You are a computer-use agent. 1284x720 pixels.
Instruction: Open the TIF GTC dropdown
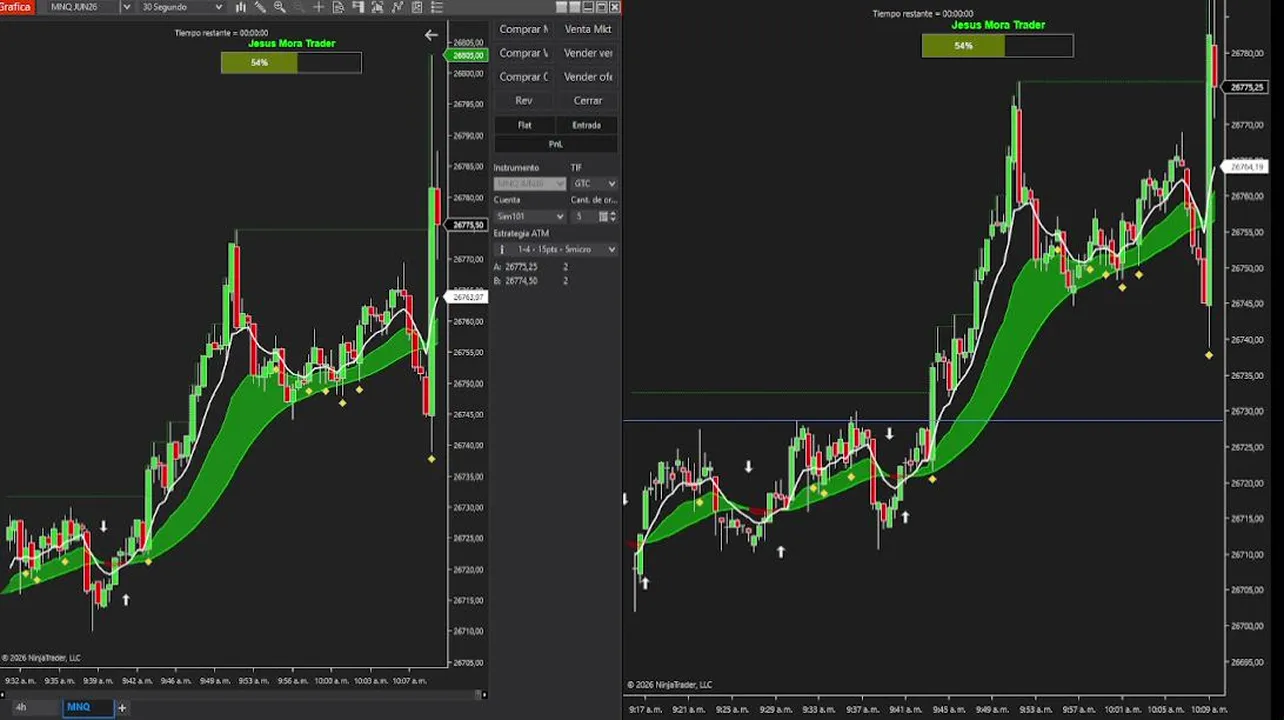tap(595, 184)
